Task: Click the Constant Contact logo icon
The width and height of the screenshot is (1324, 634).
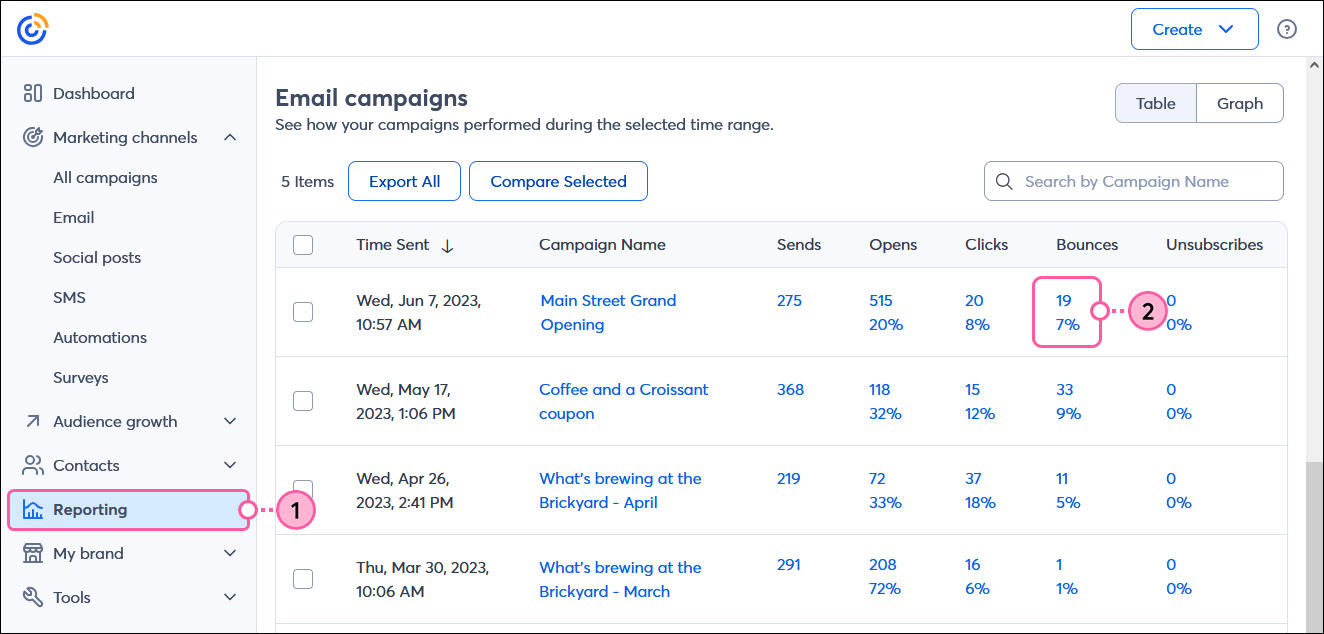Action: (x=32, y=29)
